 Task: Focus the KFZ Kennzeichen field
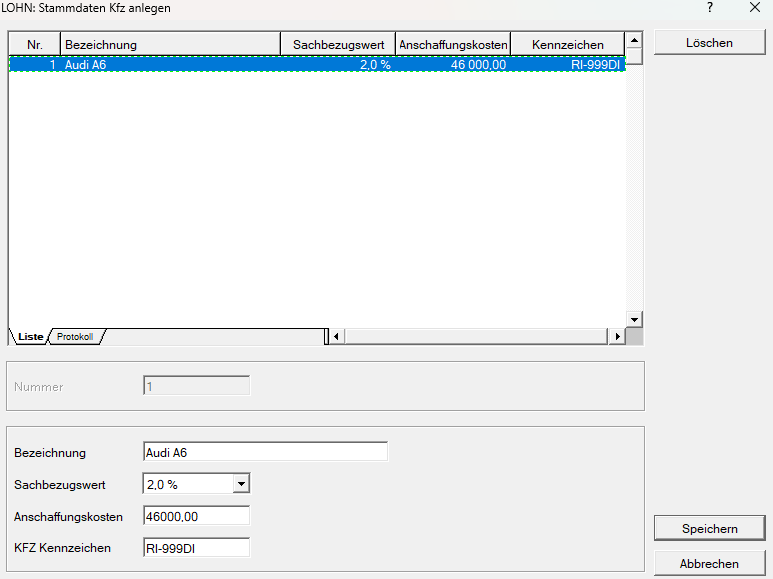tap(196, 547)
